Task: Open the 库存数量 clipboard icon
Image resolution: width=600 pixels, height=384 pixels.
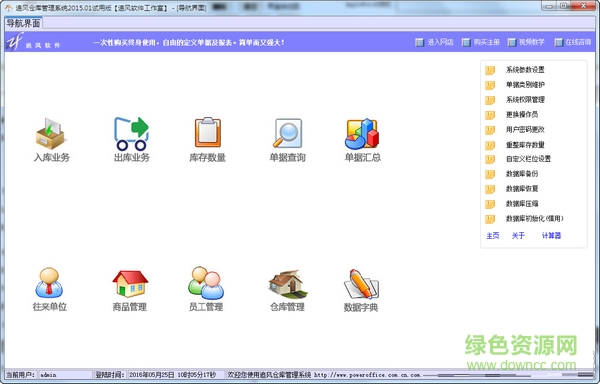Action: [x=208, y=132]
